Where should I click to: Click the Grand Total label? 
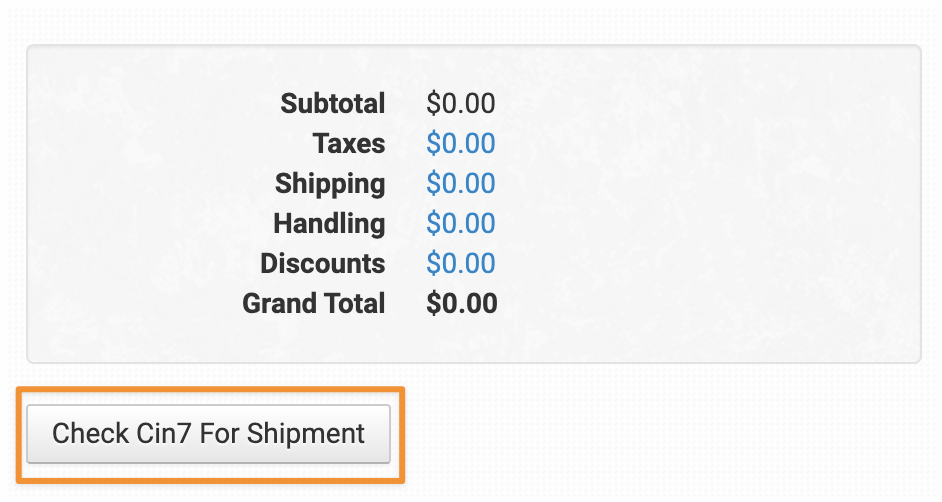coord(313,304)
